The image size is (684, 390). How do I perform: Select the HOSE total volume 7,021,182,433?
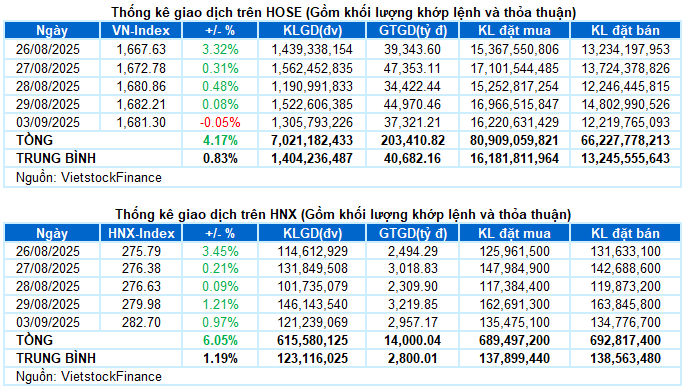(312, 140)
